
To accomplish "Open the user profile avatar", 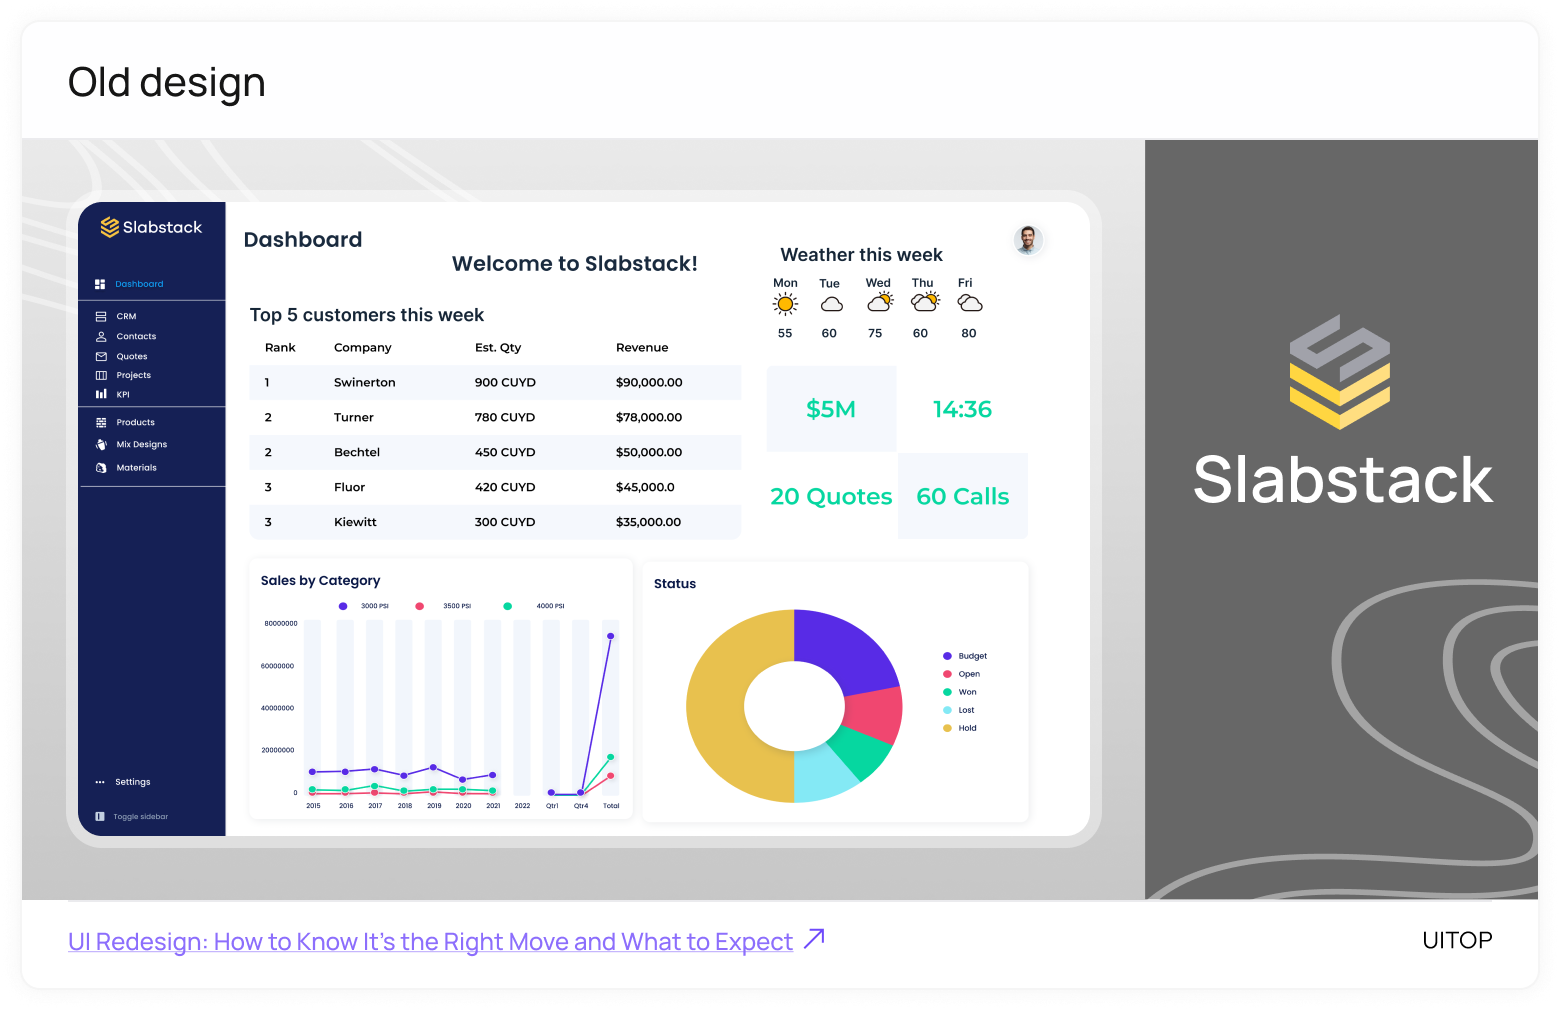I will [1027, 240].
